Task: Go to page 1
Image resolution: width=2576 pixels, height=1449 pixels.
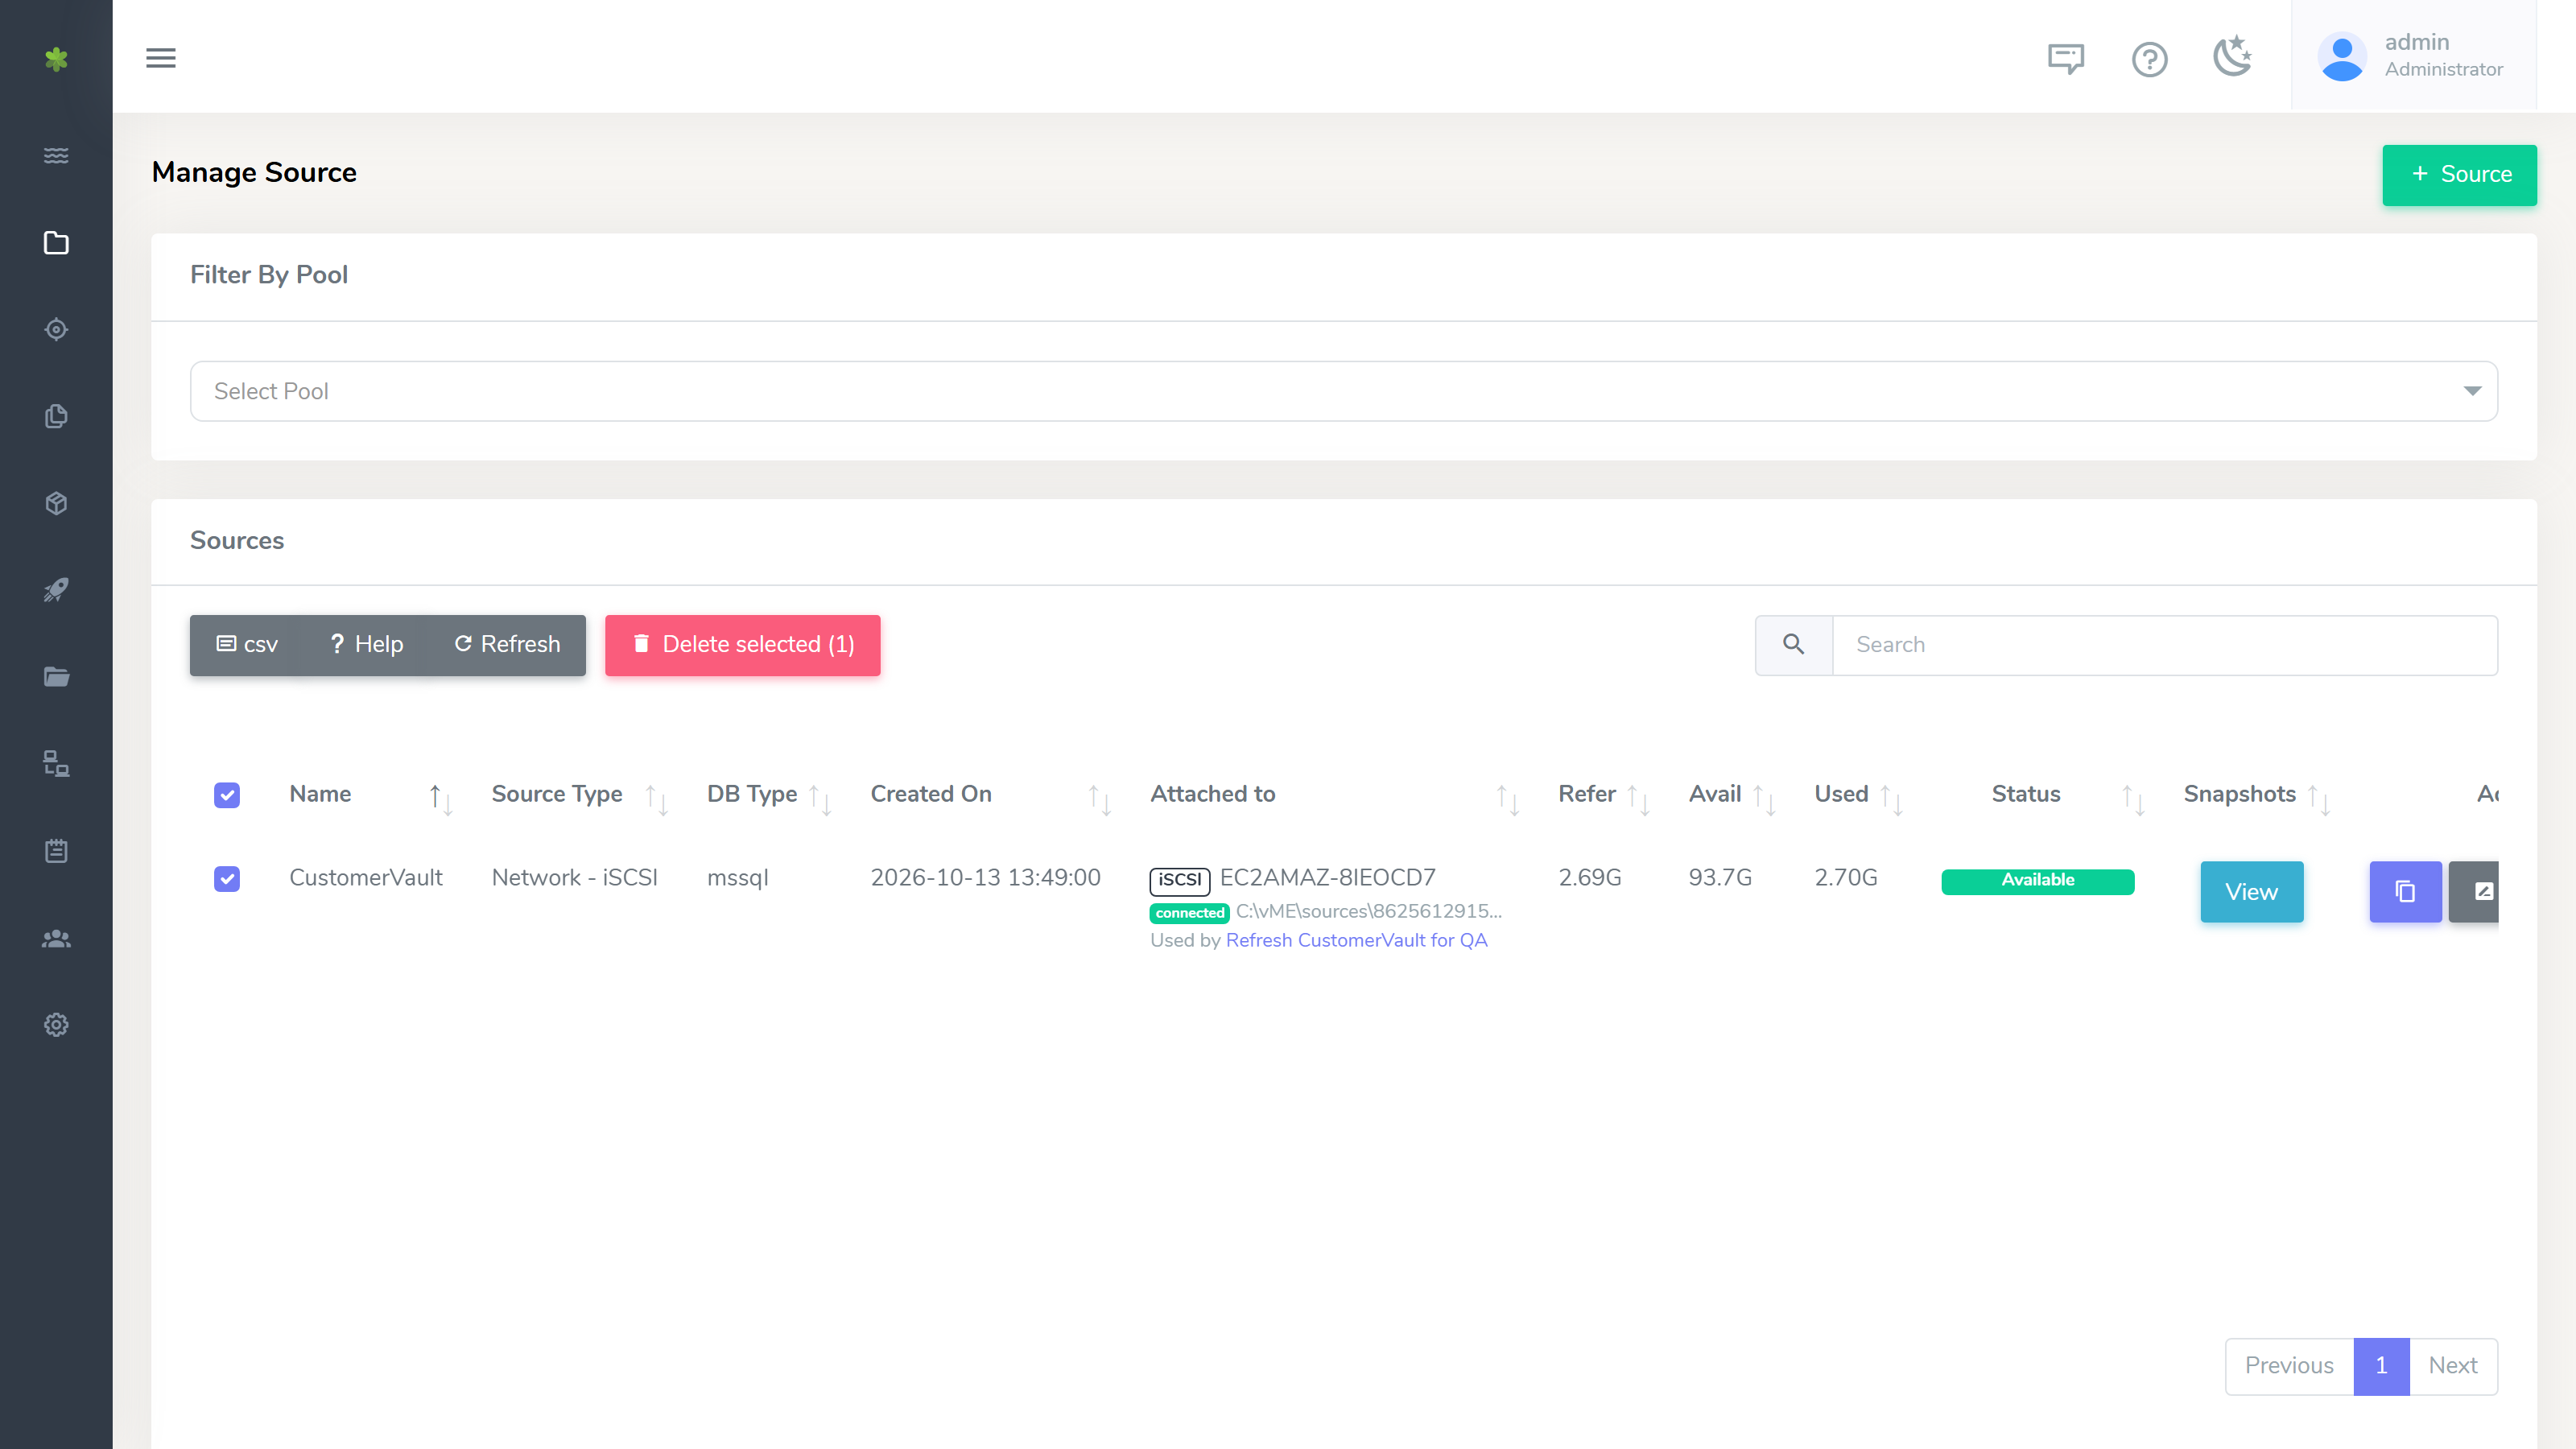Action: click(2381, 1366)
